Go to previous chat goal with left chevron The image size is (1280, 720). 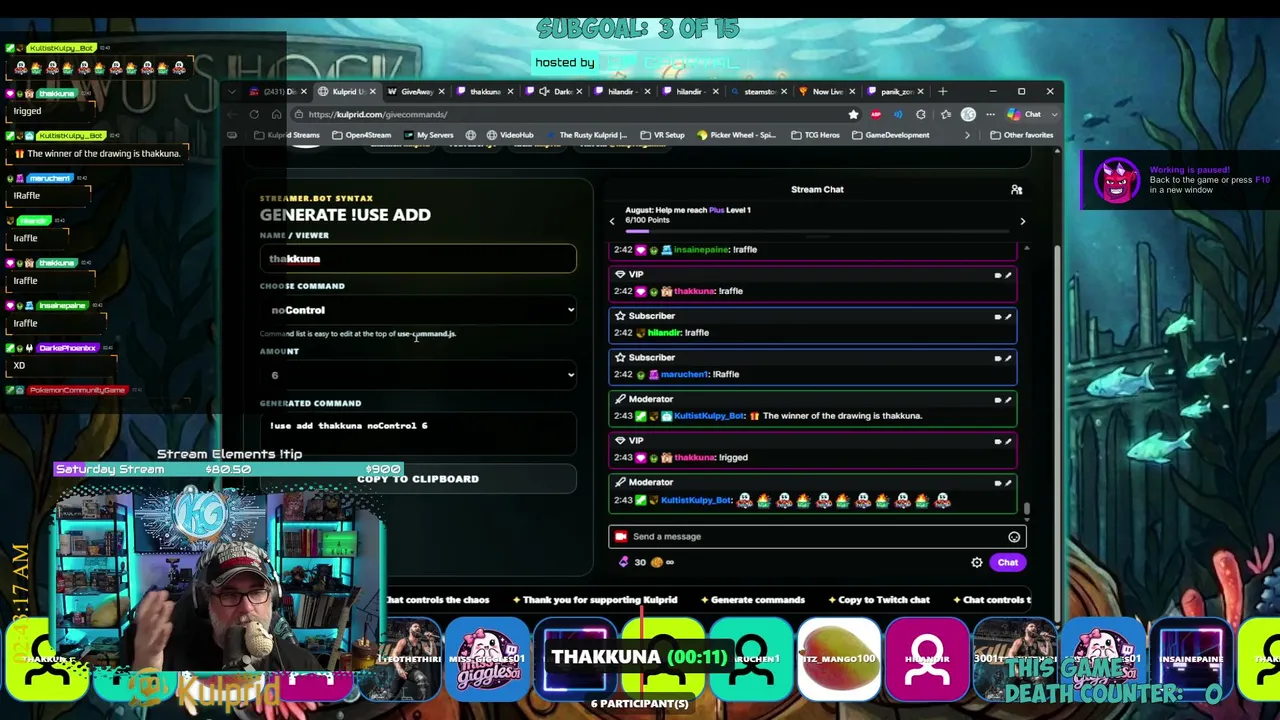tap(612, 221)
